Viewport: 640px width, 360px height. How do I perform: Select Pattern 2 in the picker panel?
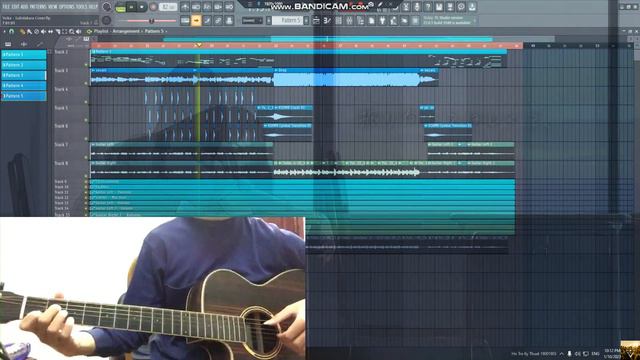coord(24,65)
